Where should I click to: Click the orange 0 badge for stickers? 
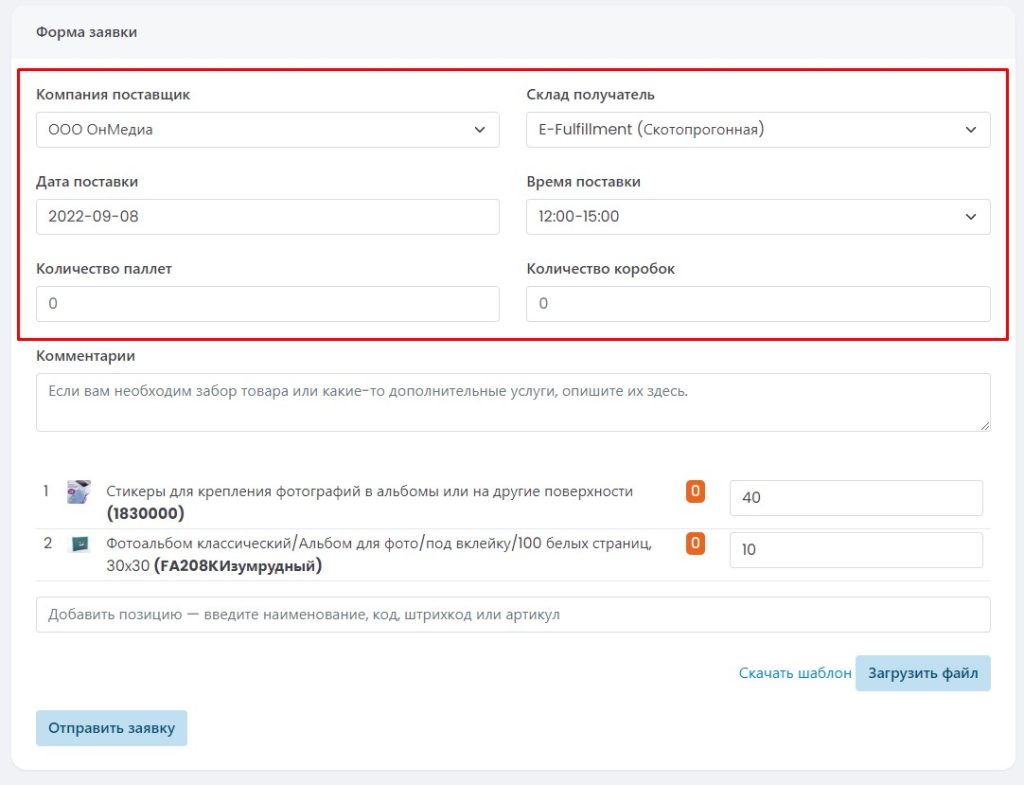(x=695, y=491)
